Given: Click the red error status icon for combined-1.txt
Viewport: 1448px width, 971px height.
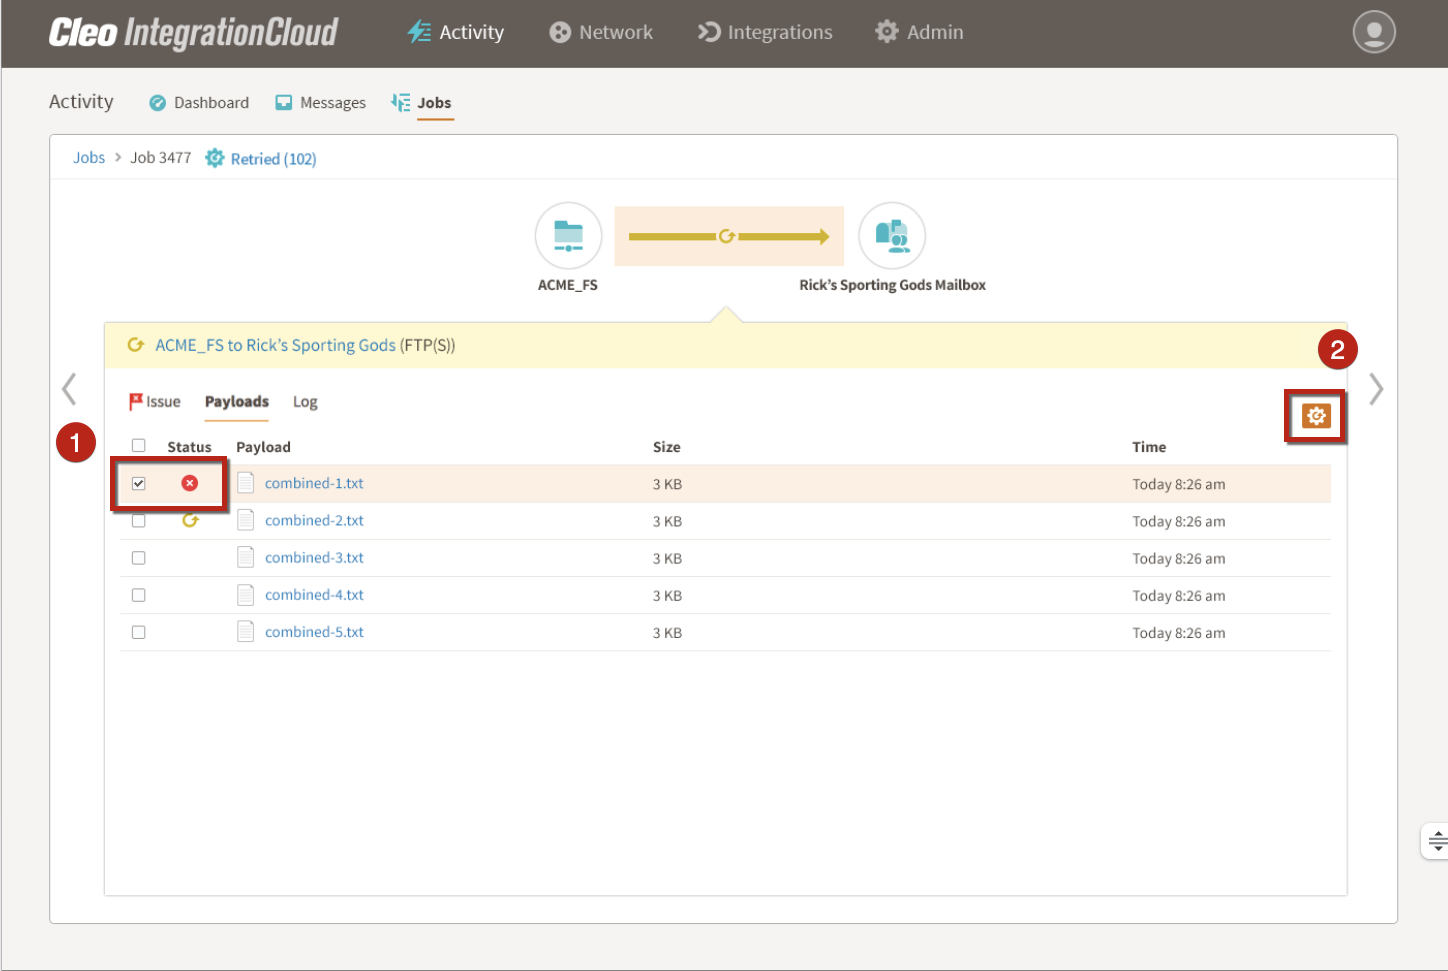Looking at the screenshot, I should [190, 483].
